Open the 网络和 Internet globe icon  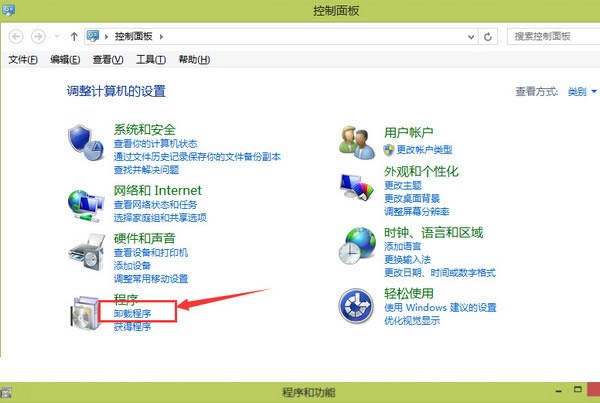pos(86,206)
